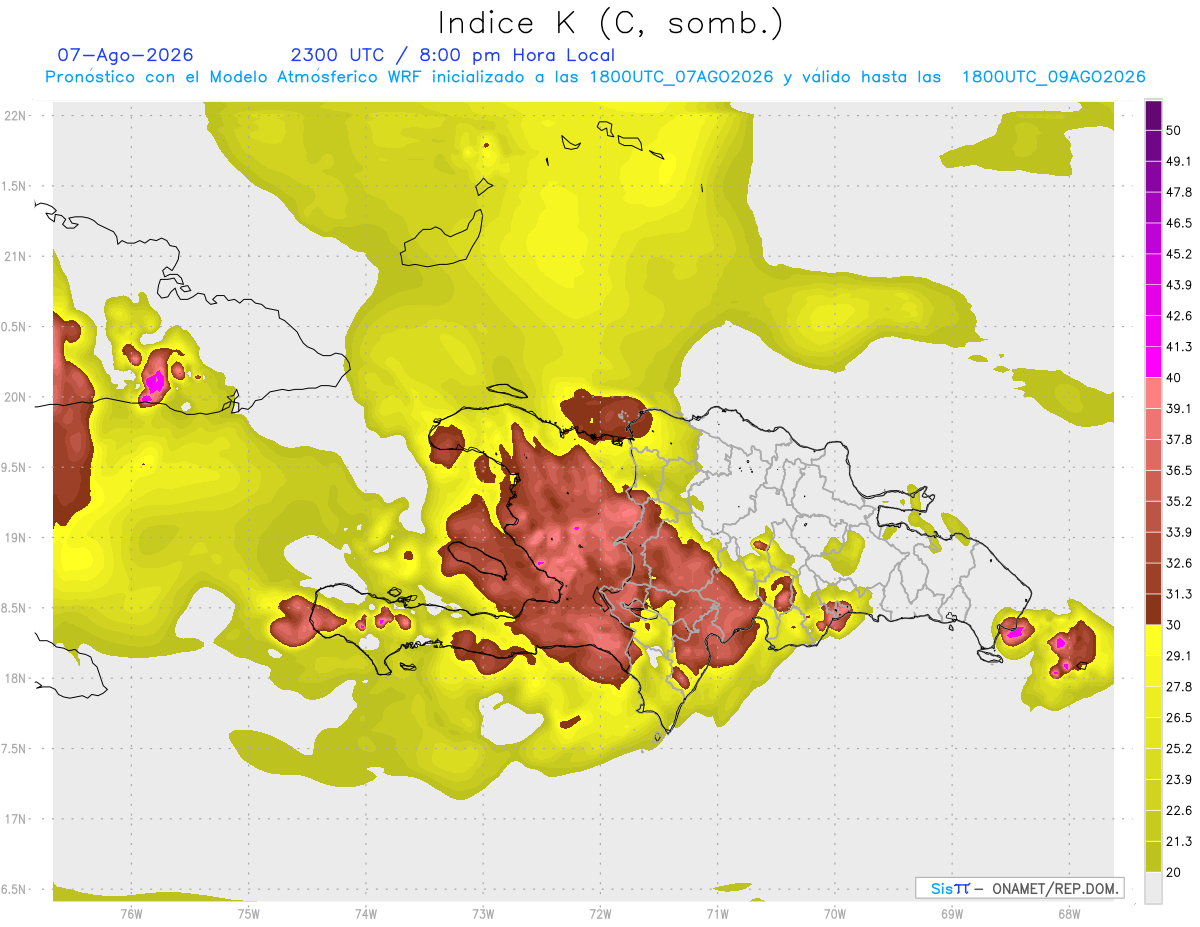
Task: Click colorbar label '33.9'
Action: coord(1179,532)
